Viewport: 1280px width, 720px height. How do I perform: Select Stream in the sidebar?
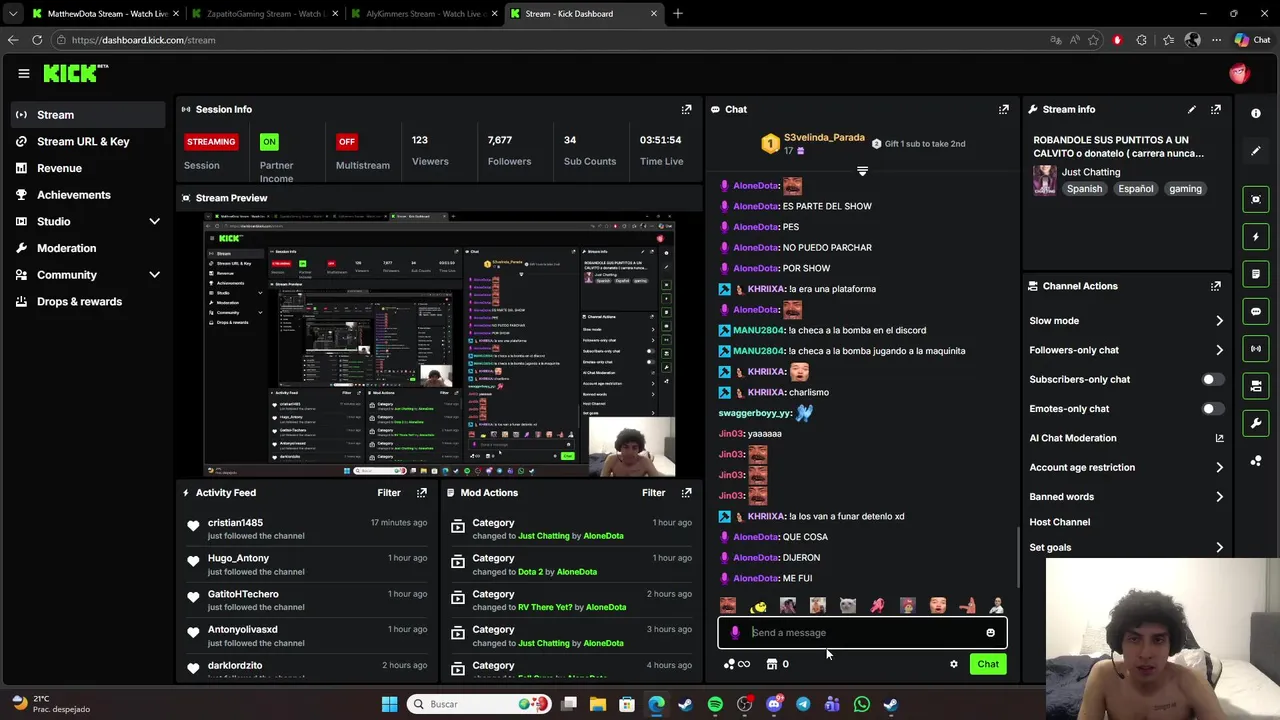(88, 114)
